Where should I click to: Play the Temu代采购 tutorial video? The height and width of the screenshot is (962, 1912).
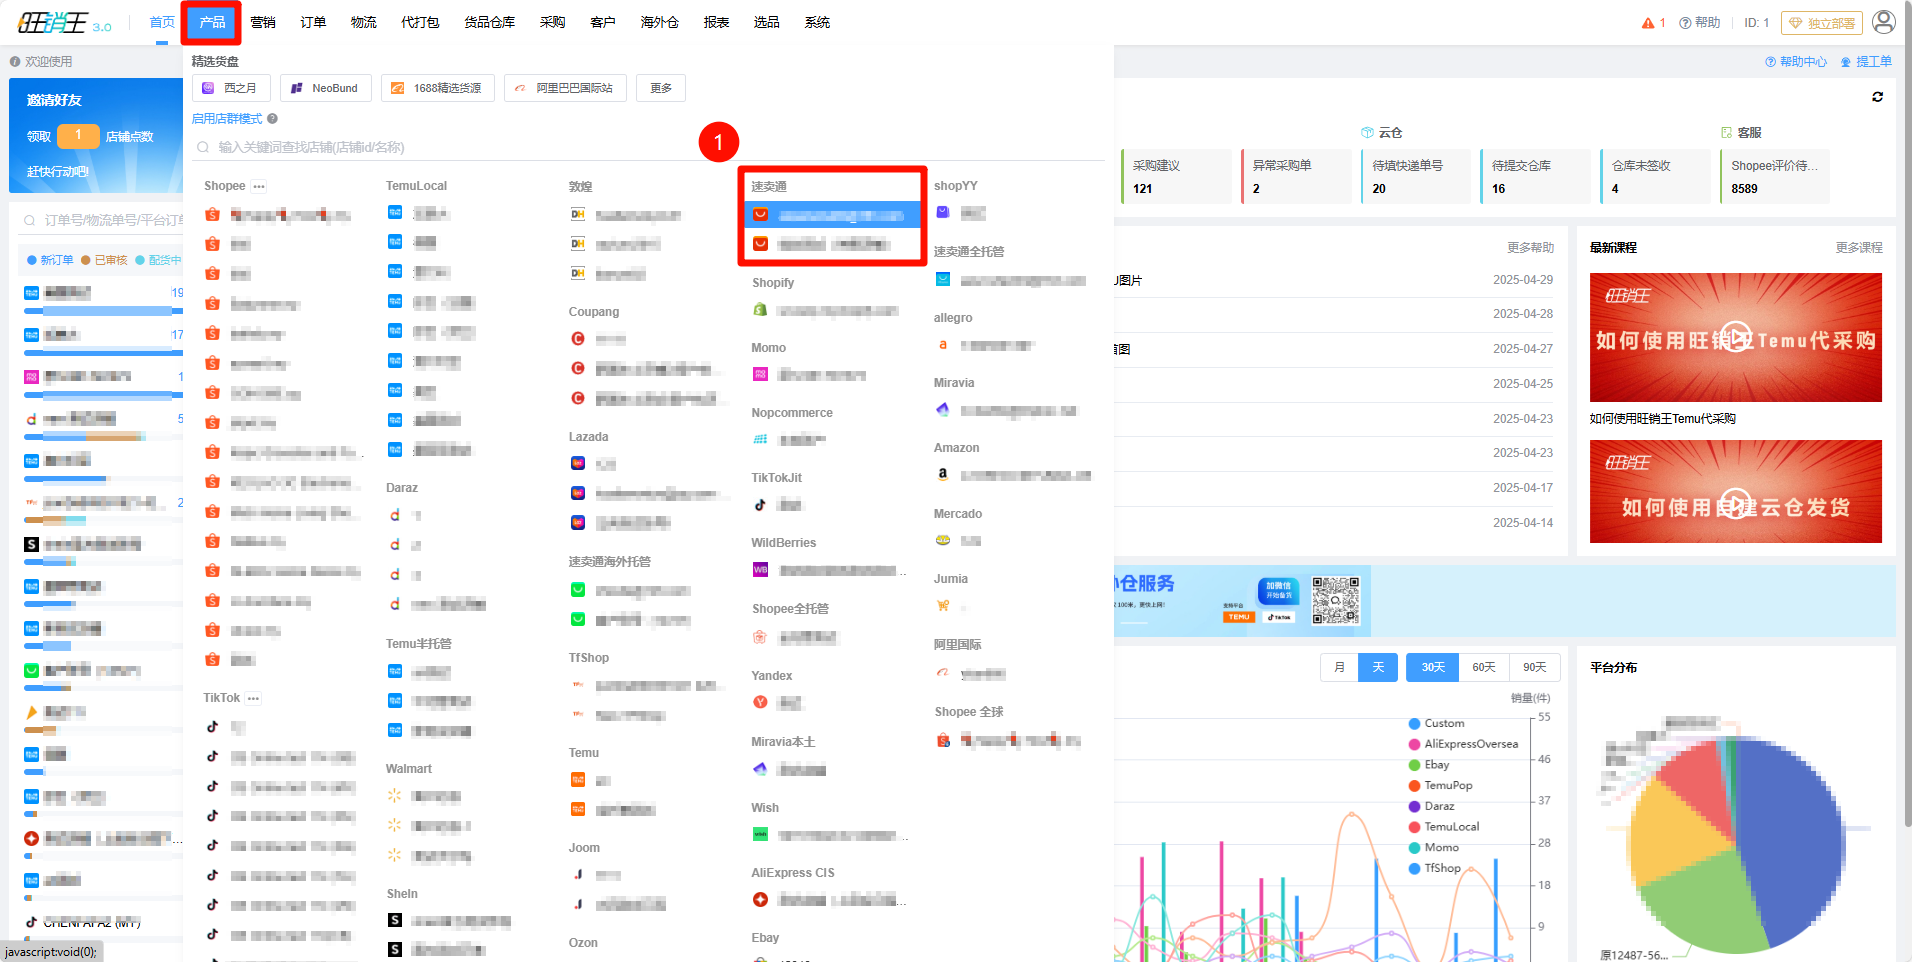click(1735, 337)
